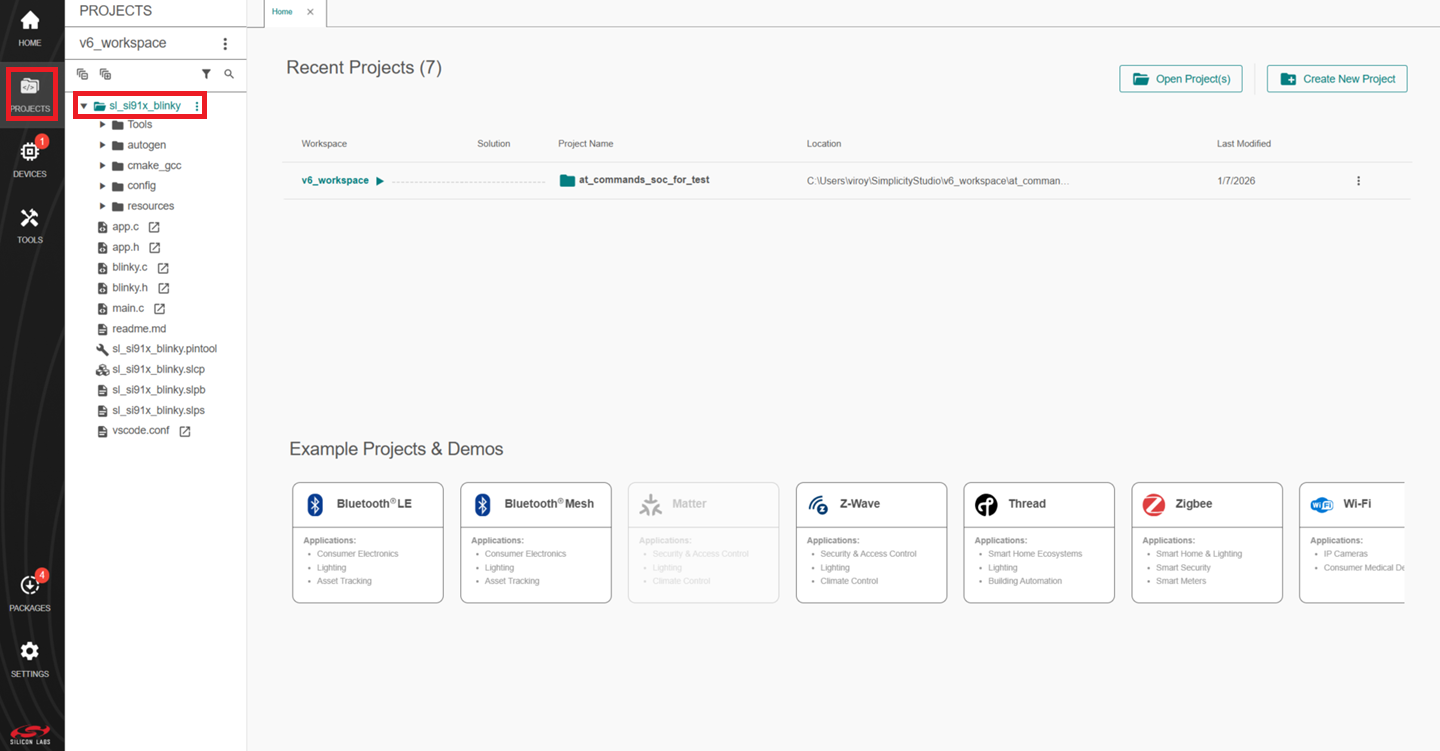Click the Silicon Labs logo at the bottom
This screenshot has width=1440, height=751.
pos(30,732)
